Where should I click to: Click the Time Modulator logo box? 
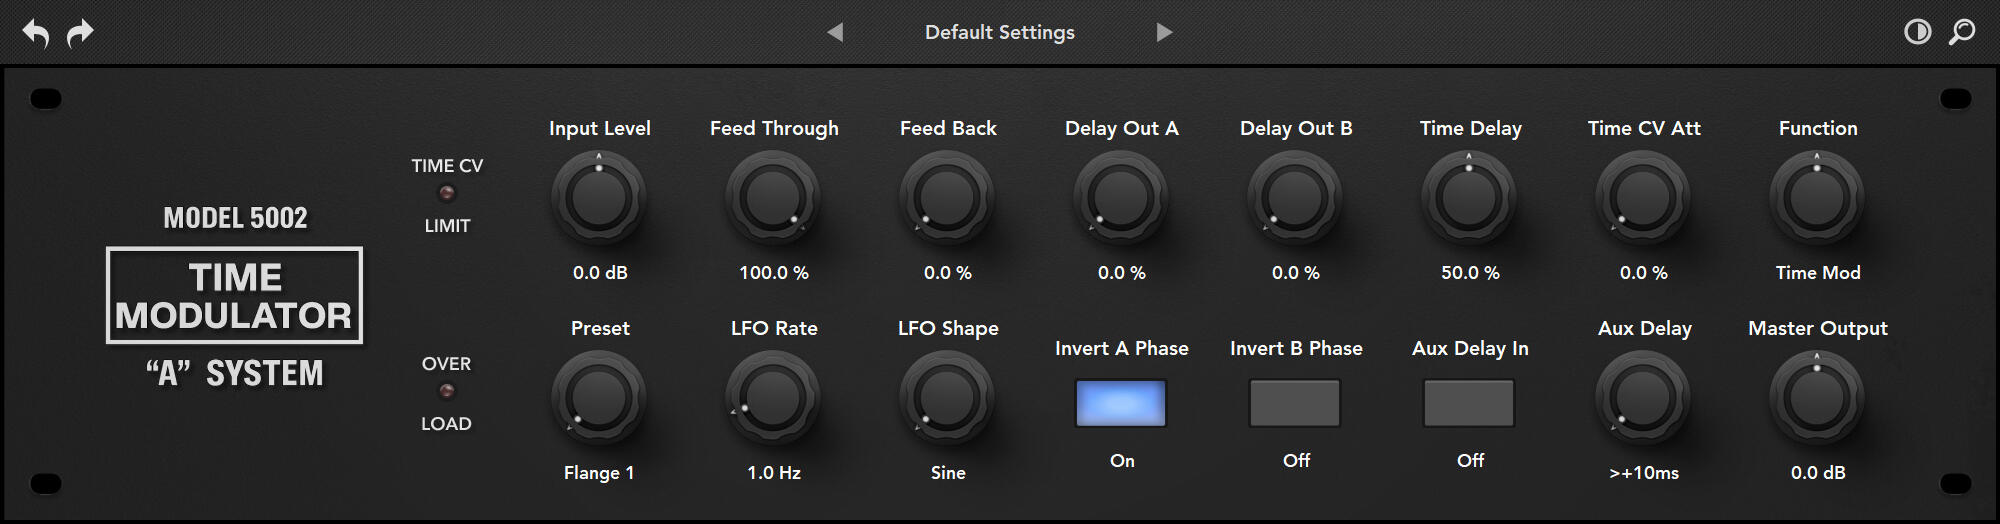234,296
